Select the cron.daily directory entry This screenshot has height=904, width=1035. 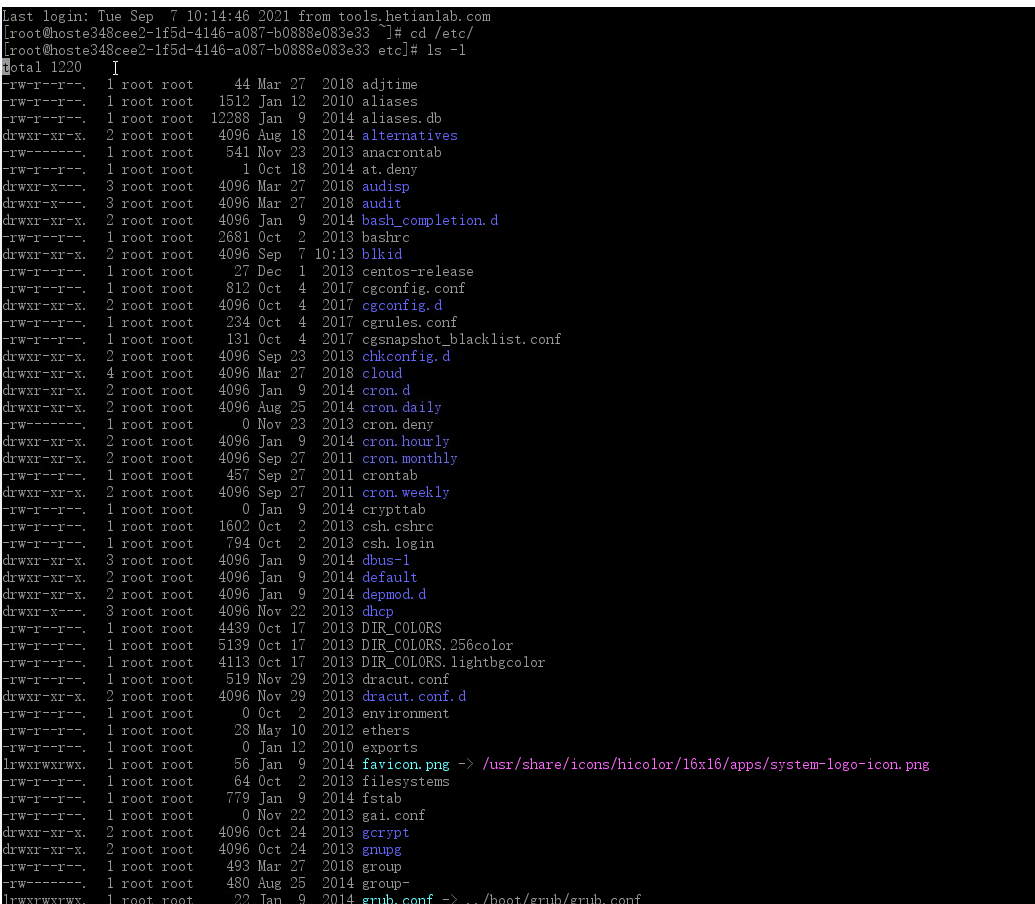click(401, 407)
